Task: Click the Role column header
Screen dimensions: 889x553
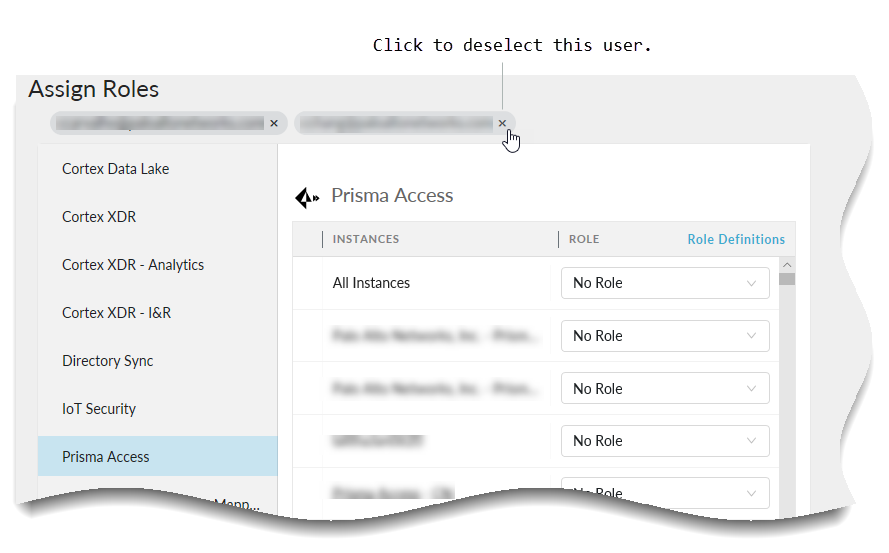Action: pos(584,239)
